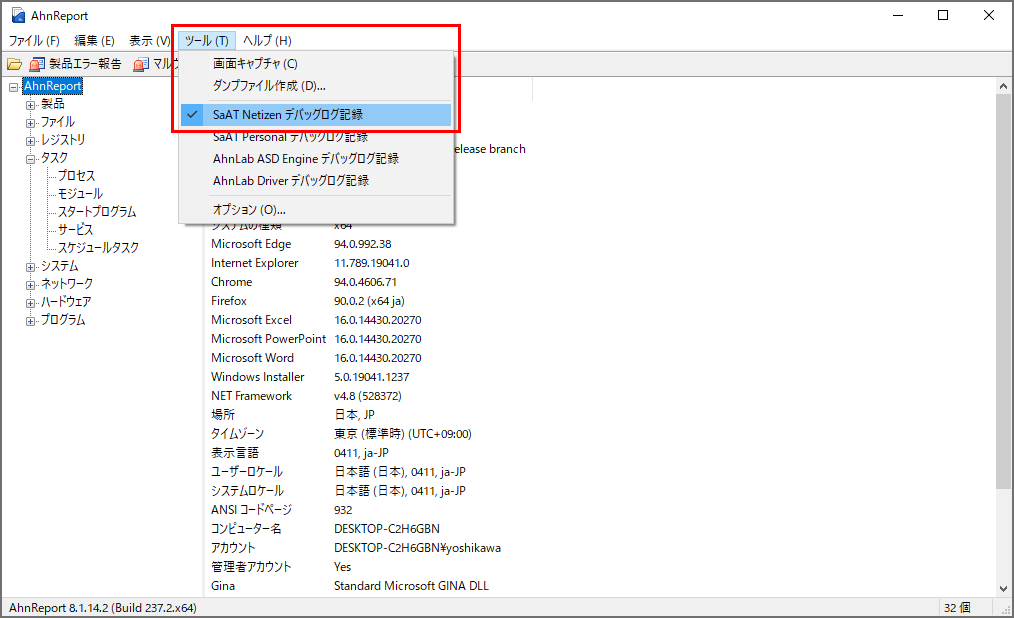This screenshot has height=618, width=1014.
Task: Select the AhnReport root tree item
Action: click(x=53, y=86)
